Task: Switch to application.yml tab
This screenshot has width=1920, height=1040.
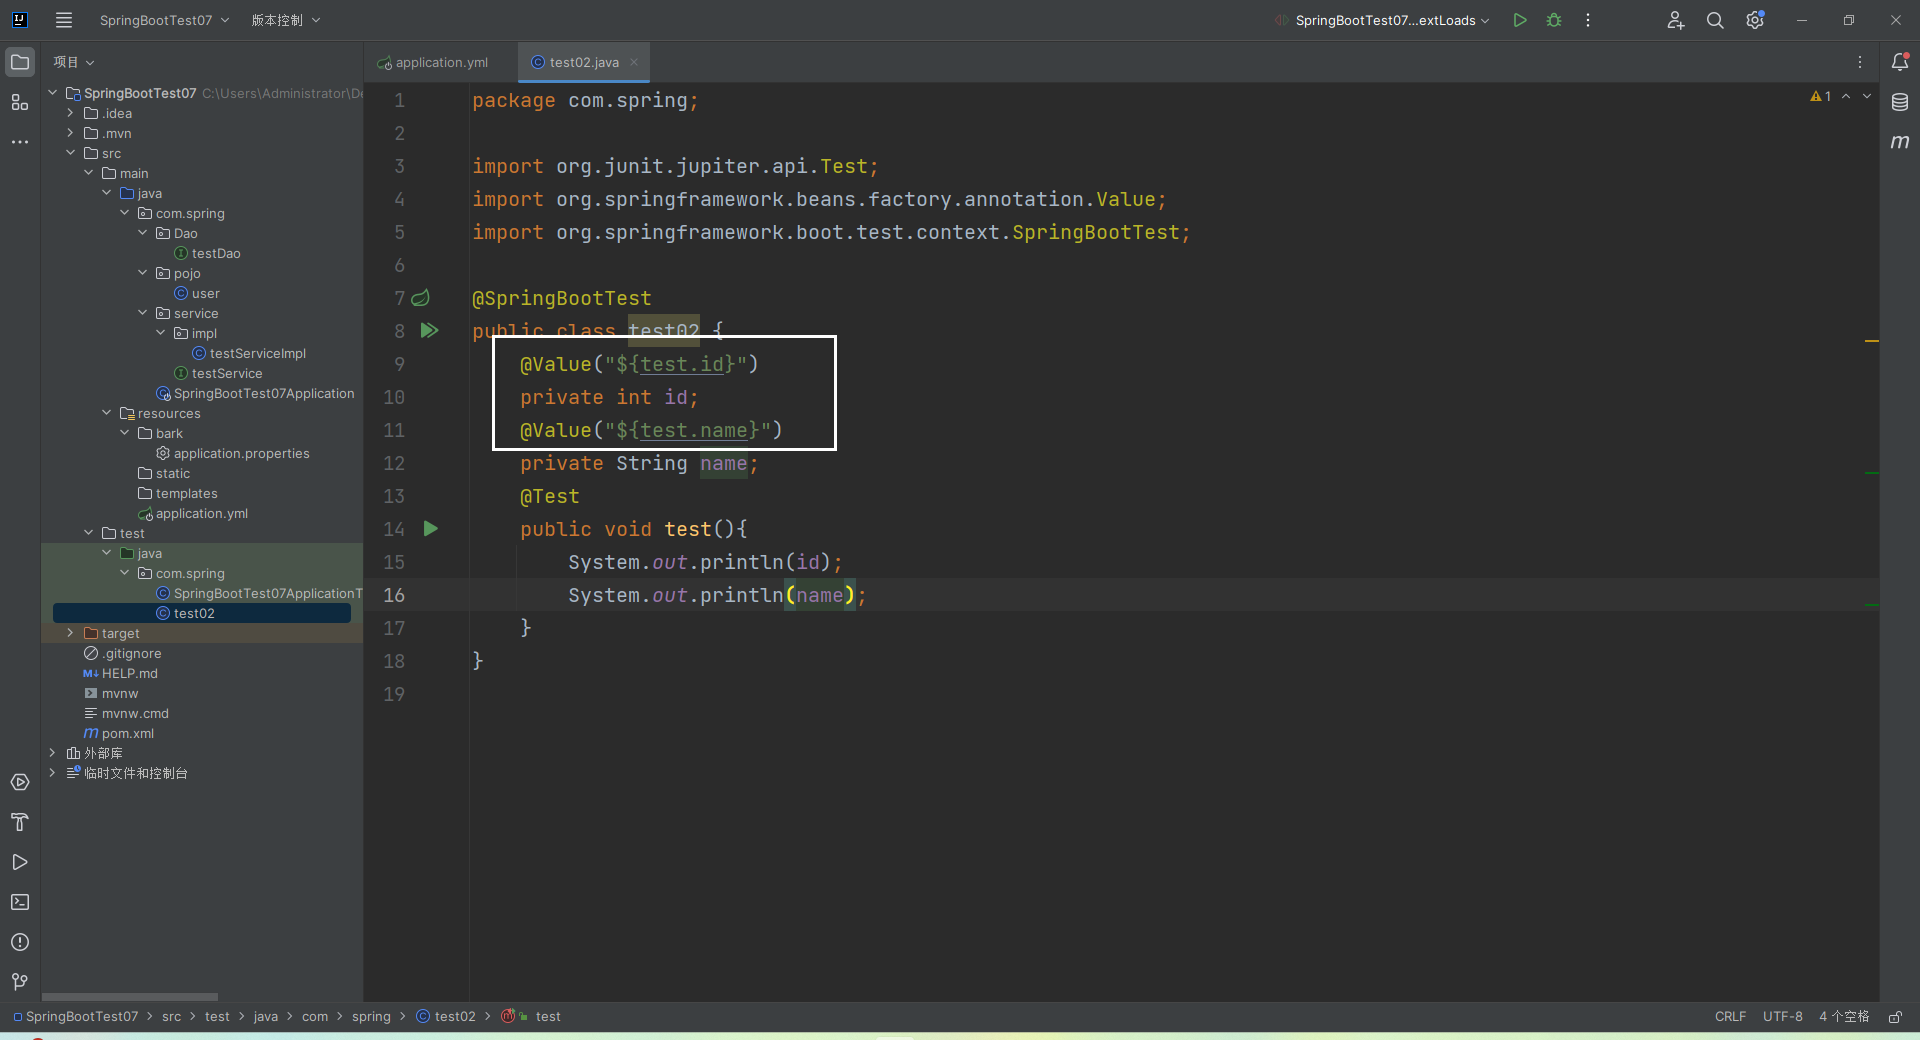Action: (433, 62)
